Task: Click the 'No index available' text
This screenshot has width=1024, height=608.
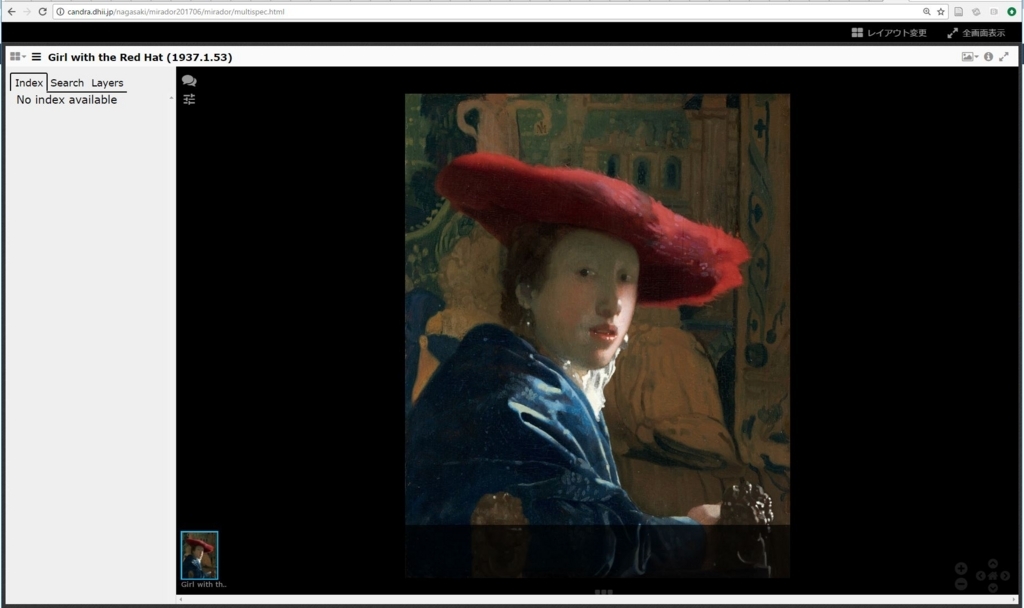Action: [67, 100]
